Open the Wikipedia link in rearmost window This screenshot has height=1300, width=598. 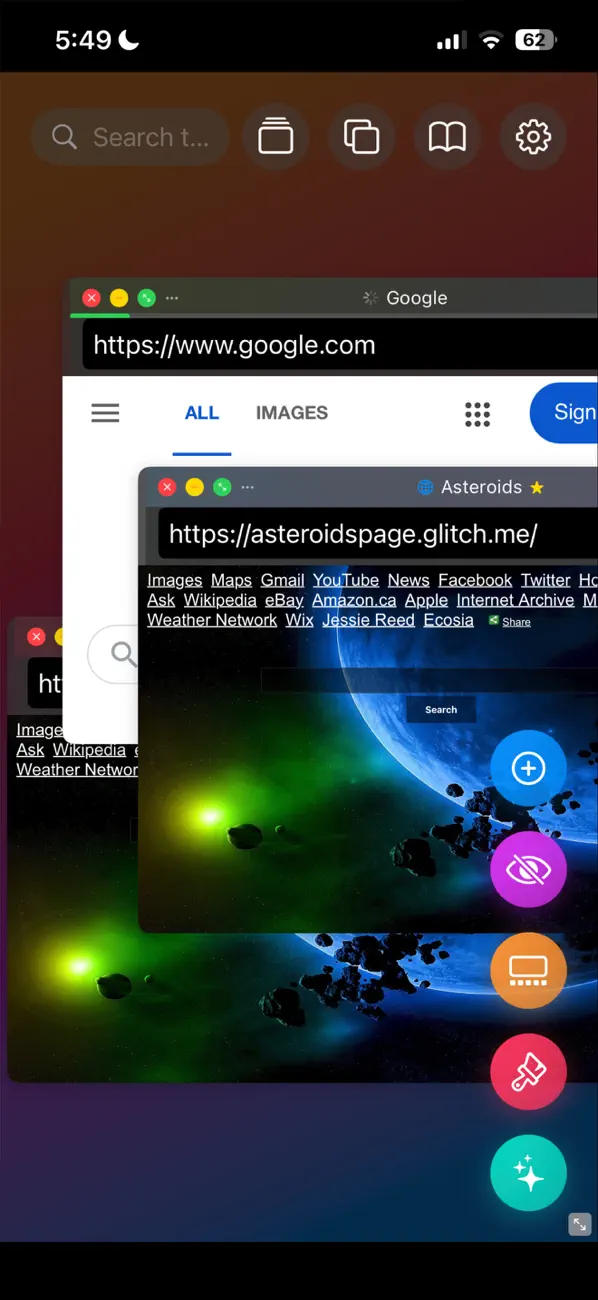pos(89,750)
